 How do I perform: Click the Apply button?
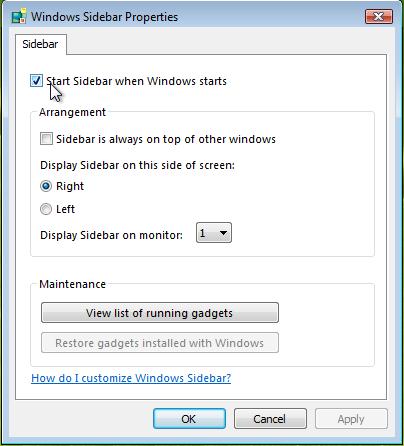coord(351,419)
